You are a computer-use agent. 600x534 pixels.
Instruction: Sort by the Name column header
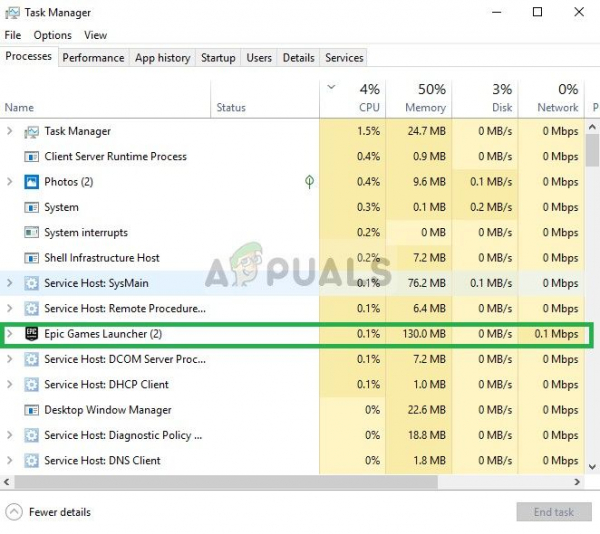coord(105,99)
